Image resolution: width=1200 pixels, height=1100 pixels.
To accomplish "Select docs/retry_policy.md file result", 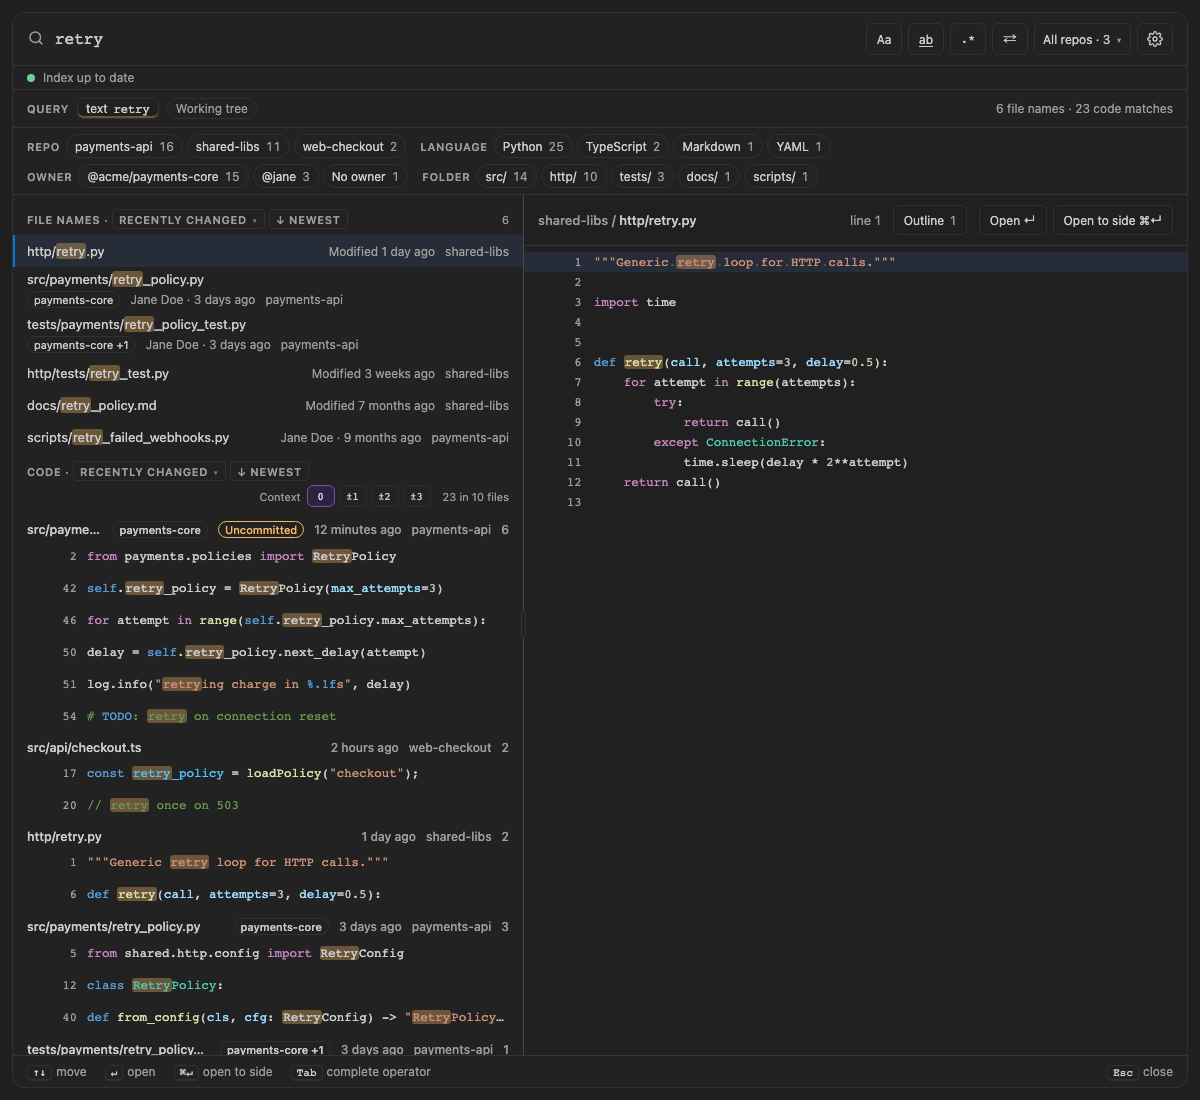I will point(268,406).
